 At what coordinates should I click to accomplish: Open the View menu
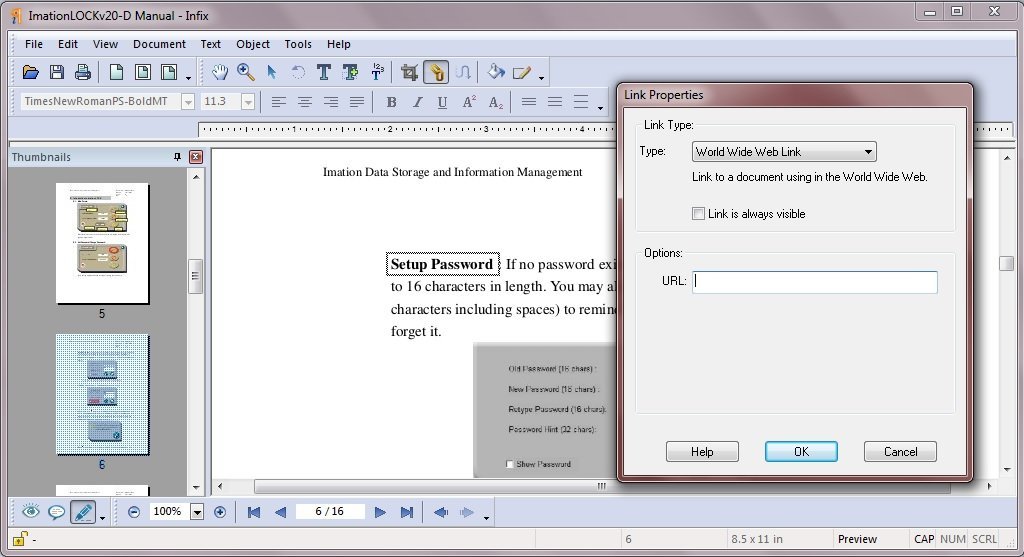pyautogui.click(x=105, y=44)
